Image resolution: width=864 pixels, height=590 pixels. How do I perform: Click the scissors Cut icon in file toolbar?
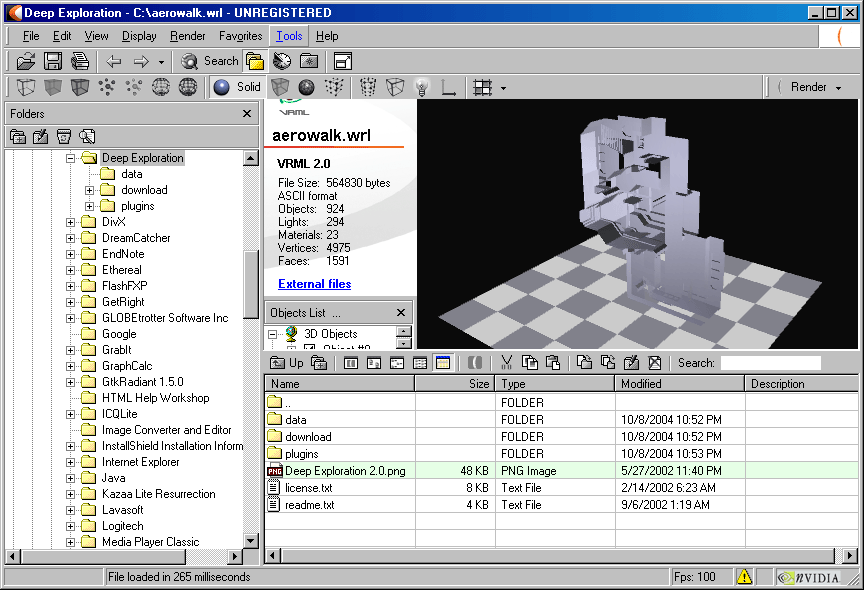click(x=506, y=363)
